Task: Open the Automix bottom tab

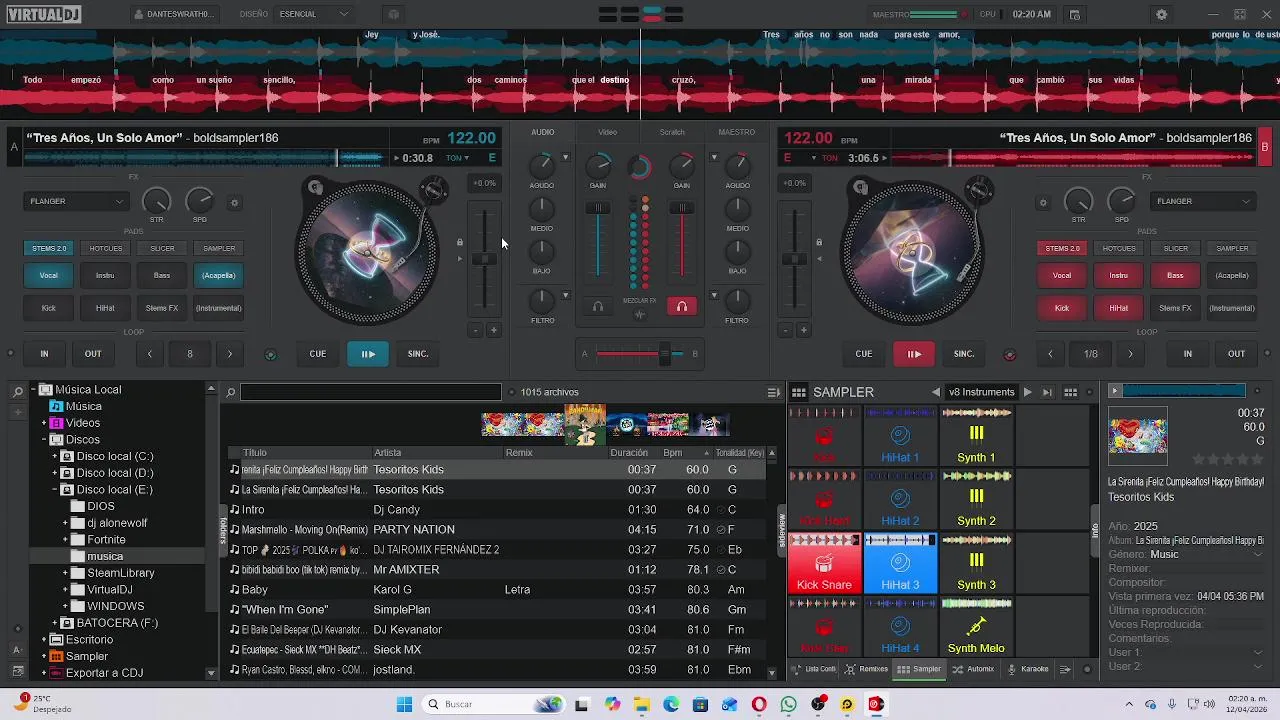Action: click(x=973, y=669)
